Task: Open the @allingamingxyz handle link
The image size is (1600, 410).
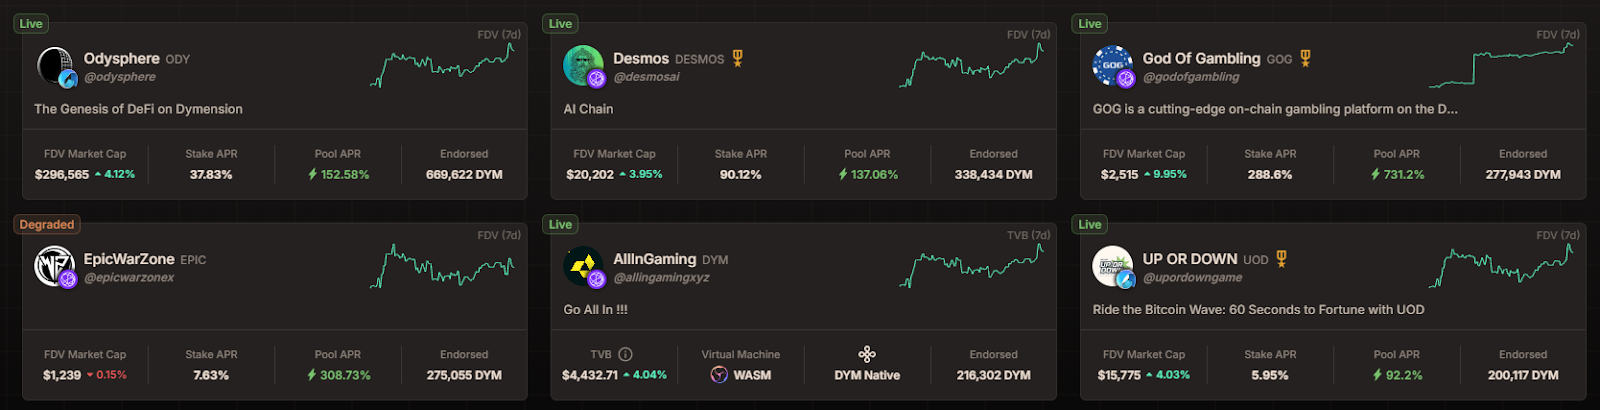Action: point(661,277)
